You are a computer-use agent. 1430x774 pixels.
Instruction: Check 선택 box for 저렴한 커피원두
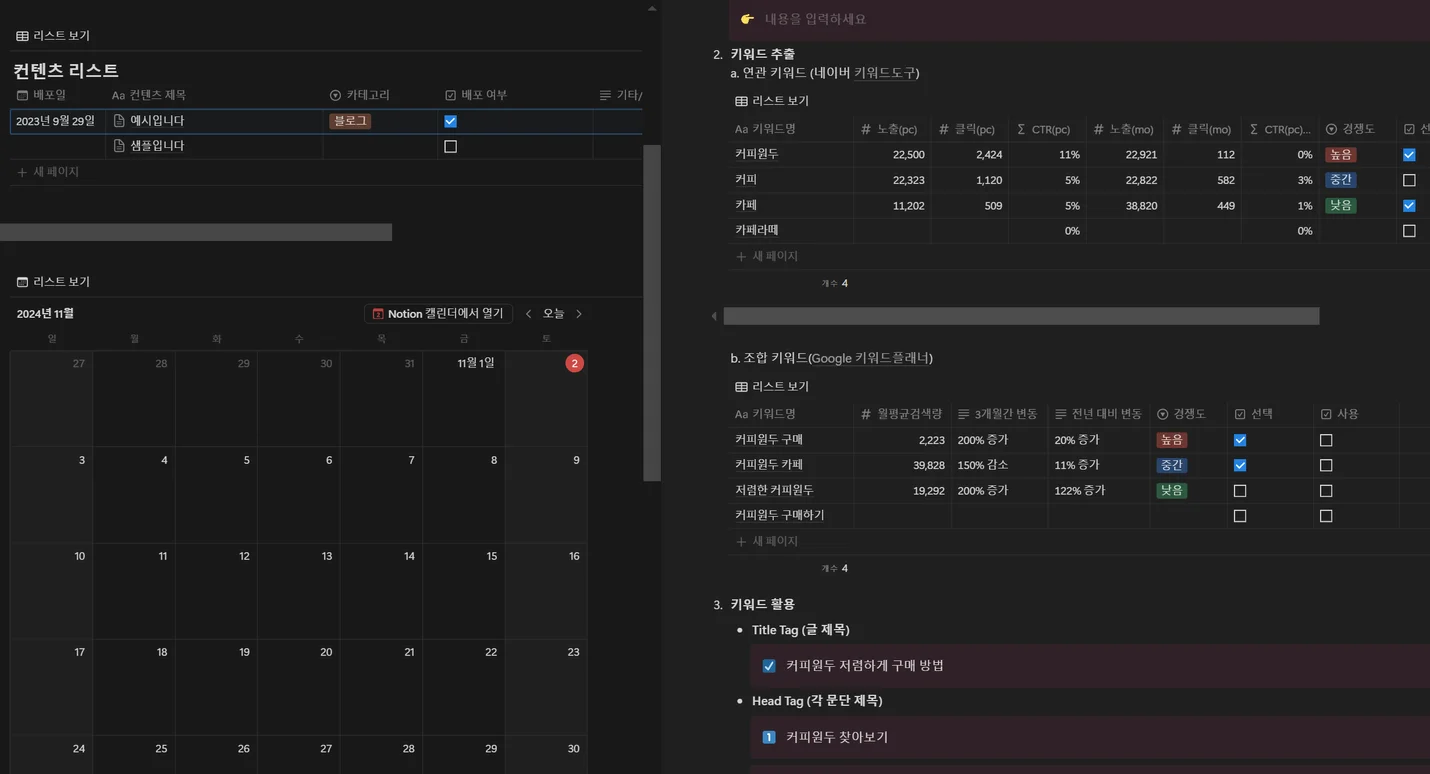(1240, 491)
